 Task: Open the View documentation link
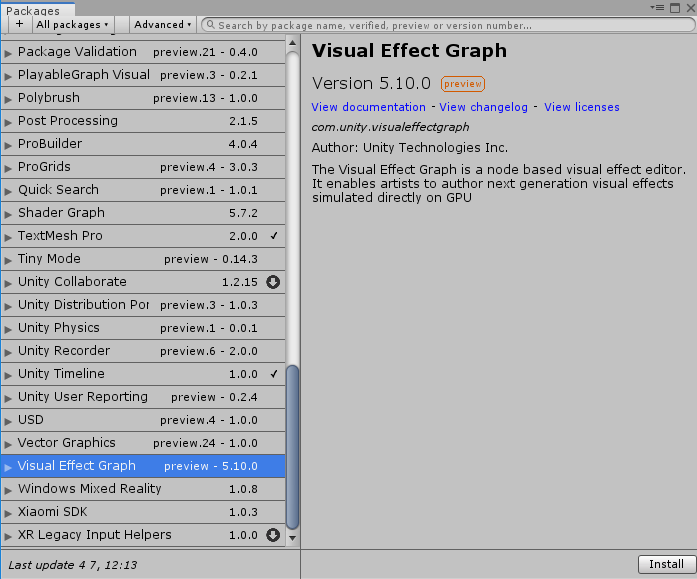pos(368,107)
